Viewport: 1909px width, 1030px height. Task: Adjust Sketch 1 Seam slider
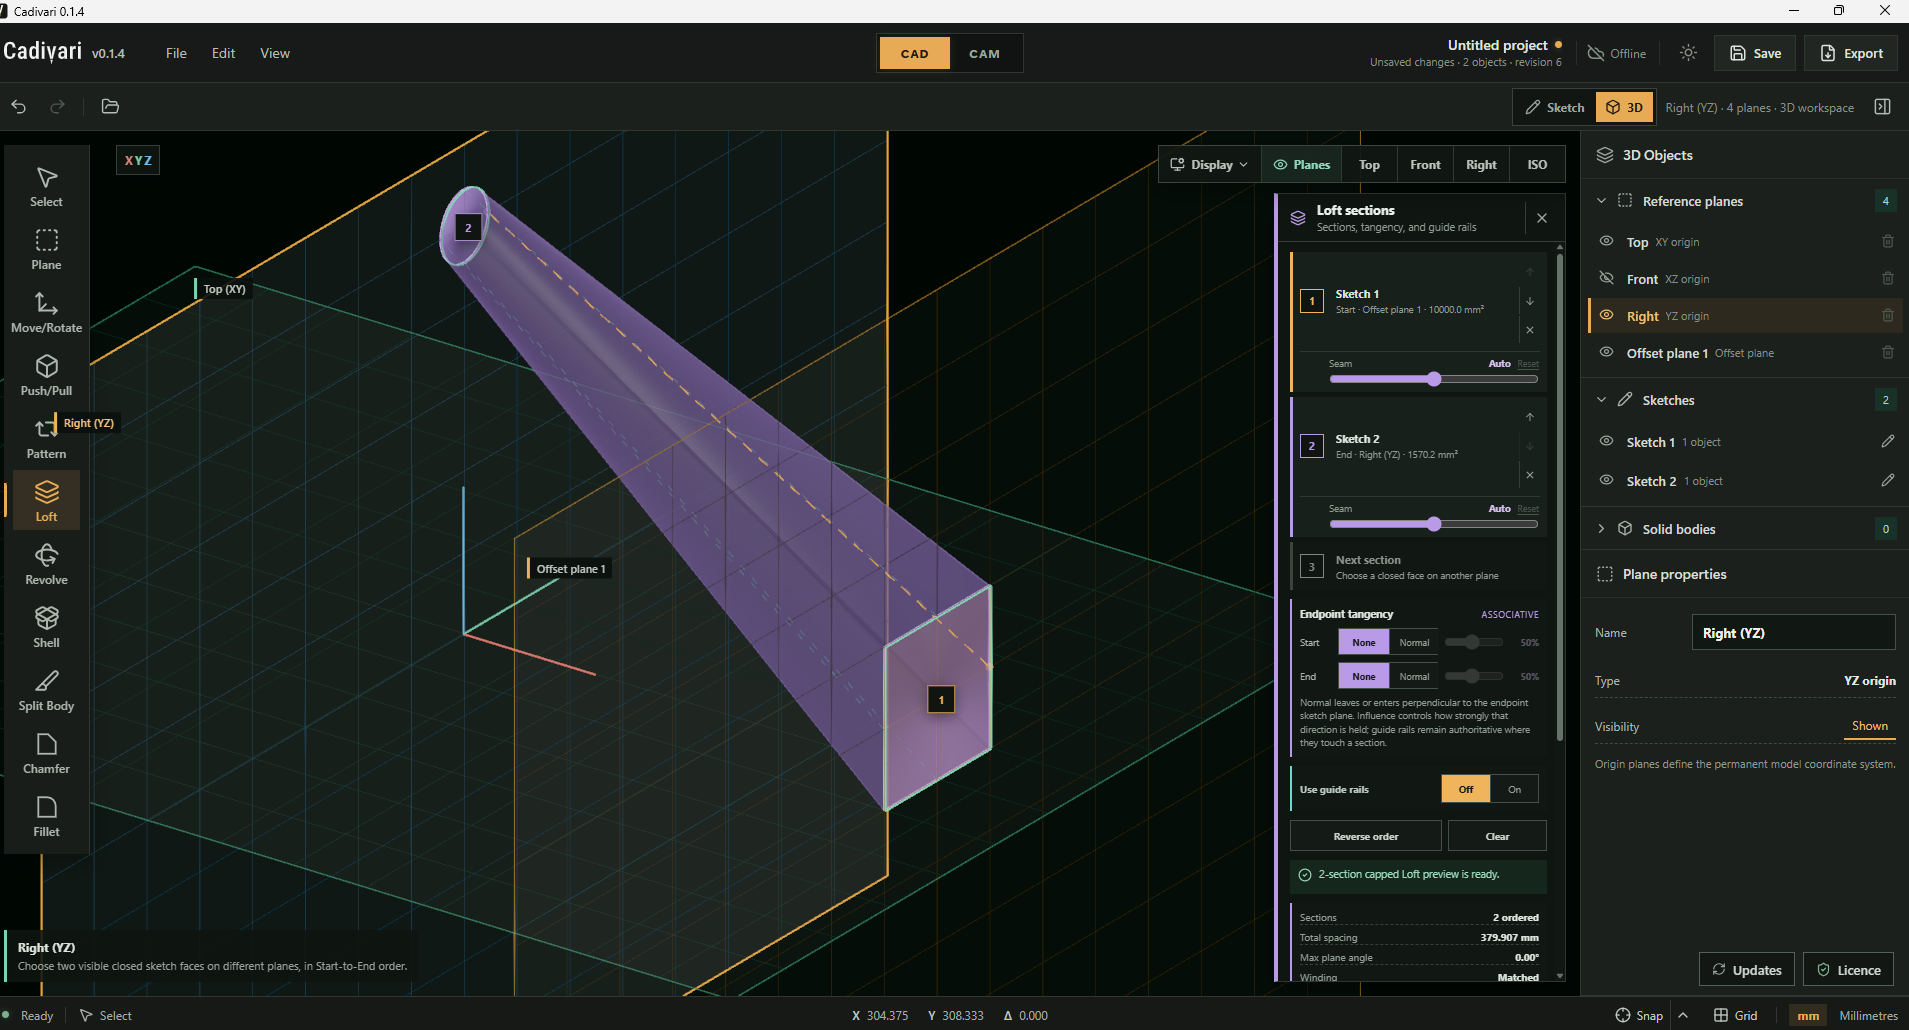(1433, 379)
